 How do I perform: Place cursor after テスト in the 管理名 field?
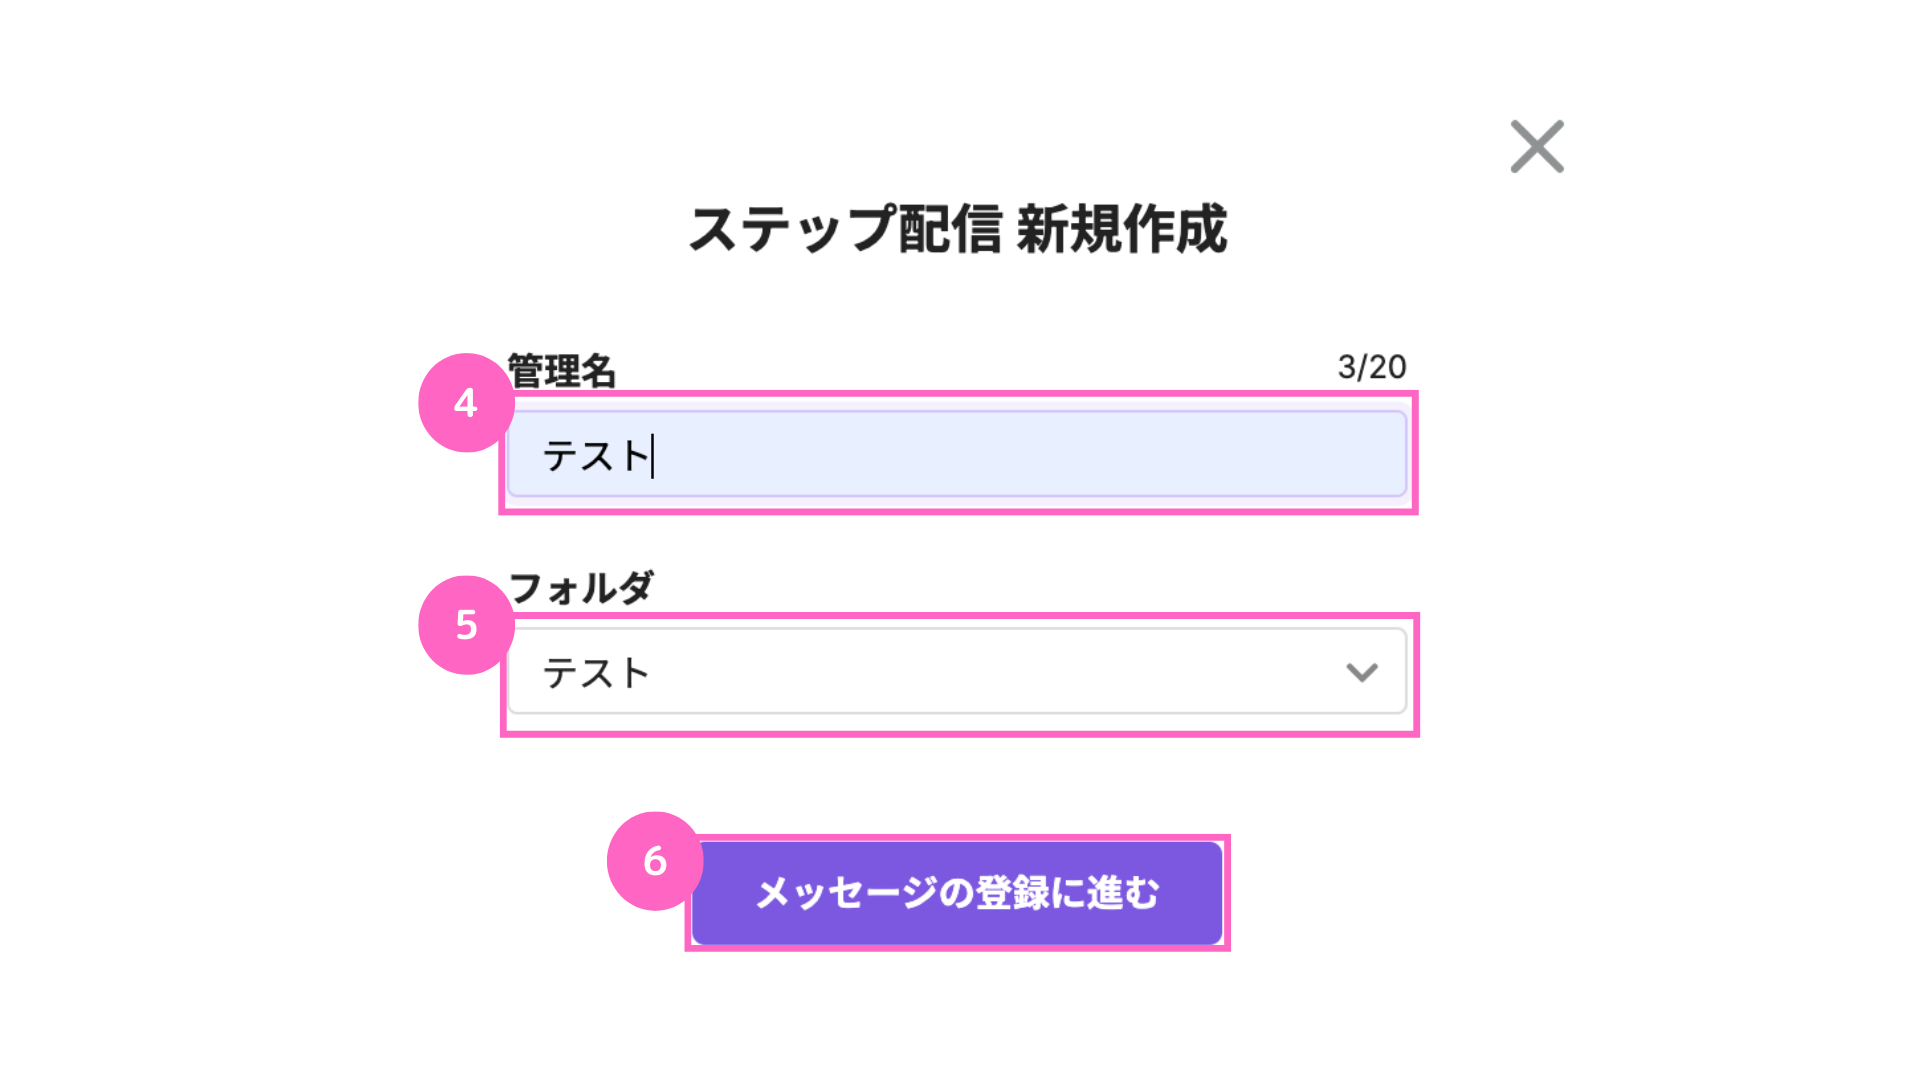[x=653, y=456]
